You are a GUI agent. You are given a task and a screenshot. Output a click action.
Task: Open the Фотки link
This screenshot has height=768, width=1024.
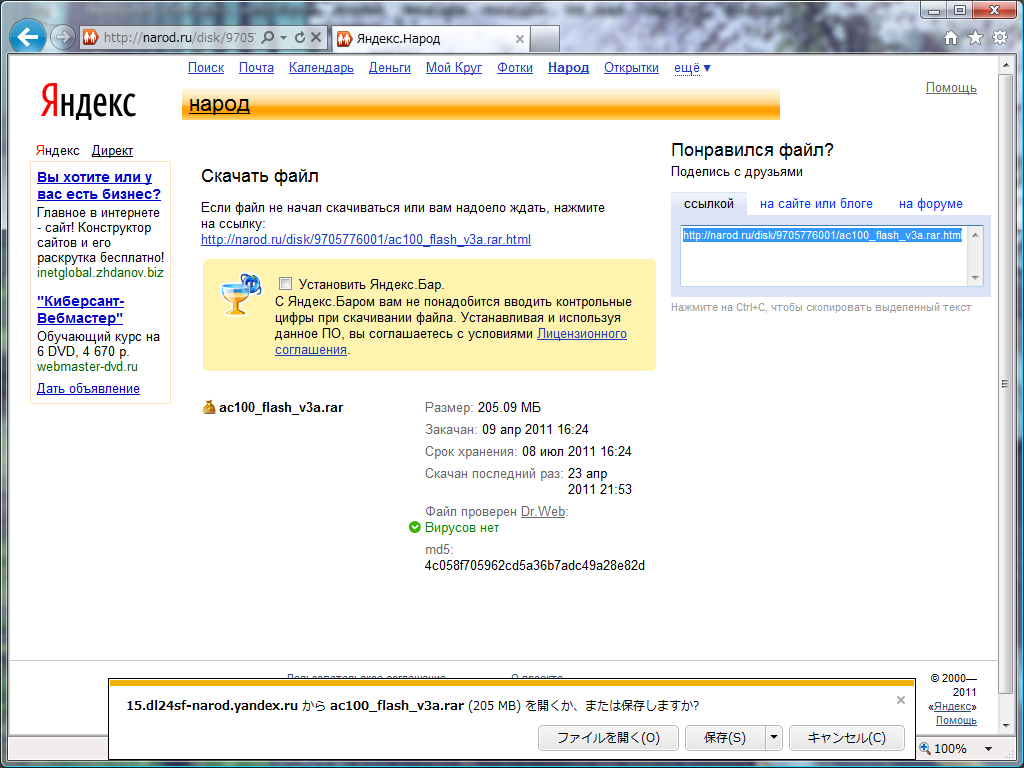515,68
